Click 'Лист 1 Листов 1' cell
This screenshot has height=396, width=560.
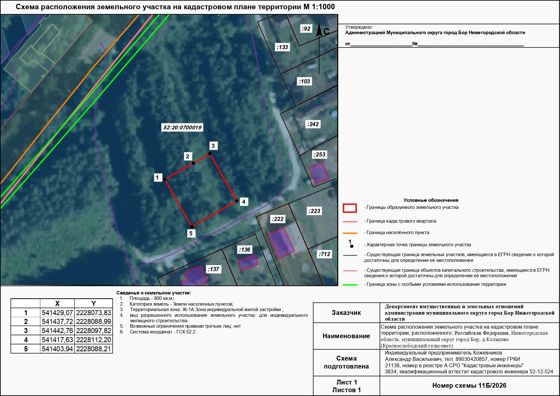click(x=346, y=386)
